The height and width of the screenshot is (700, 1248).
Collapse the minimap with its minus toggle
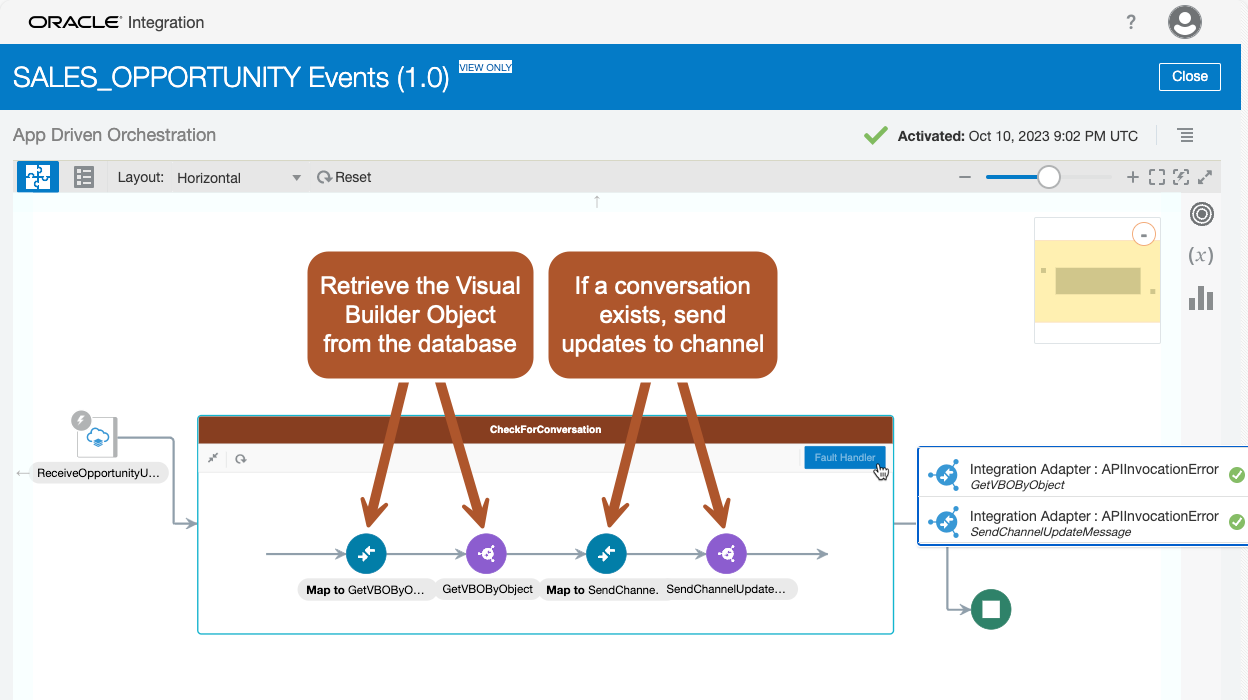pyautogui.click(x=1143, y=233)
